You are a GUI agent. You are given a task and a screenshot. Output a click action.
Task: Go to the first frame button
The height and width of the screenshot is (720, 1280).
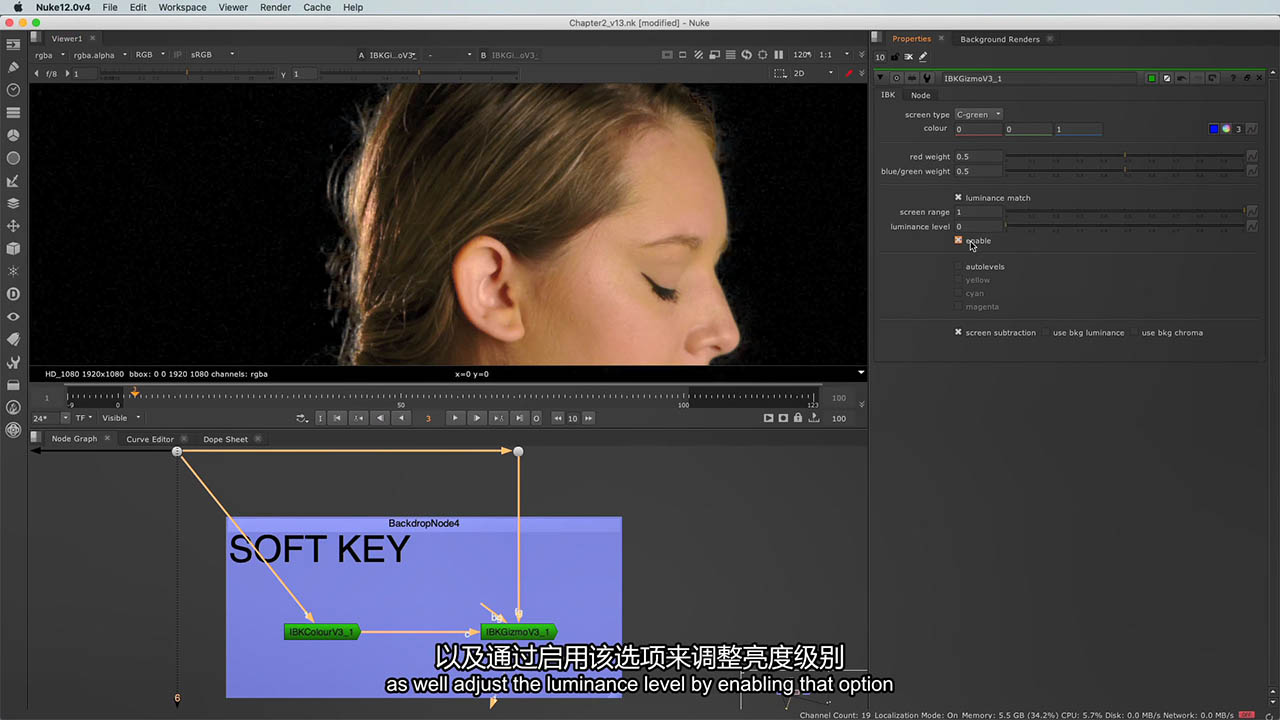click(x=338, y=418)
